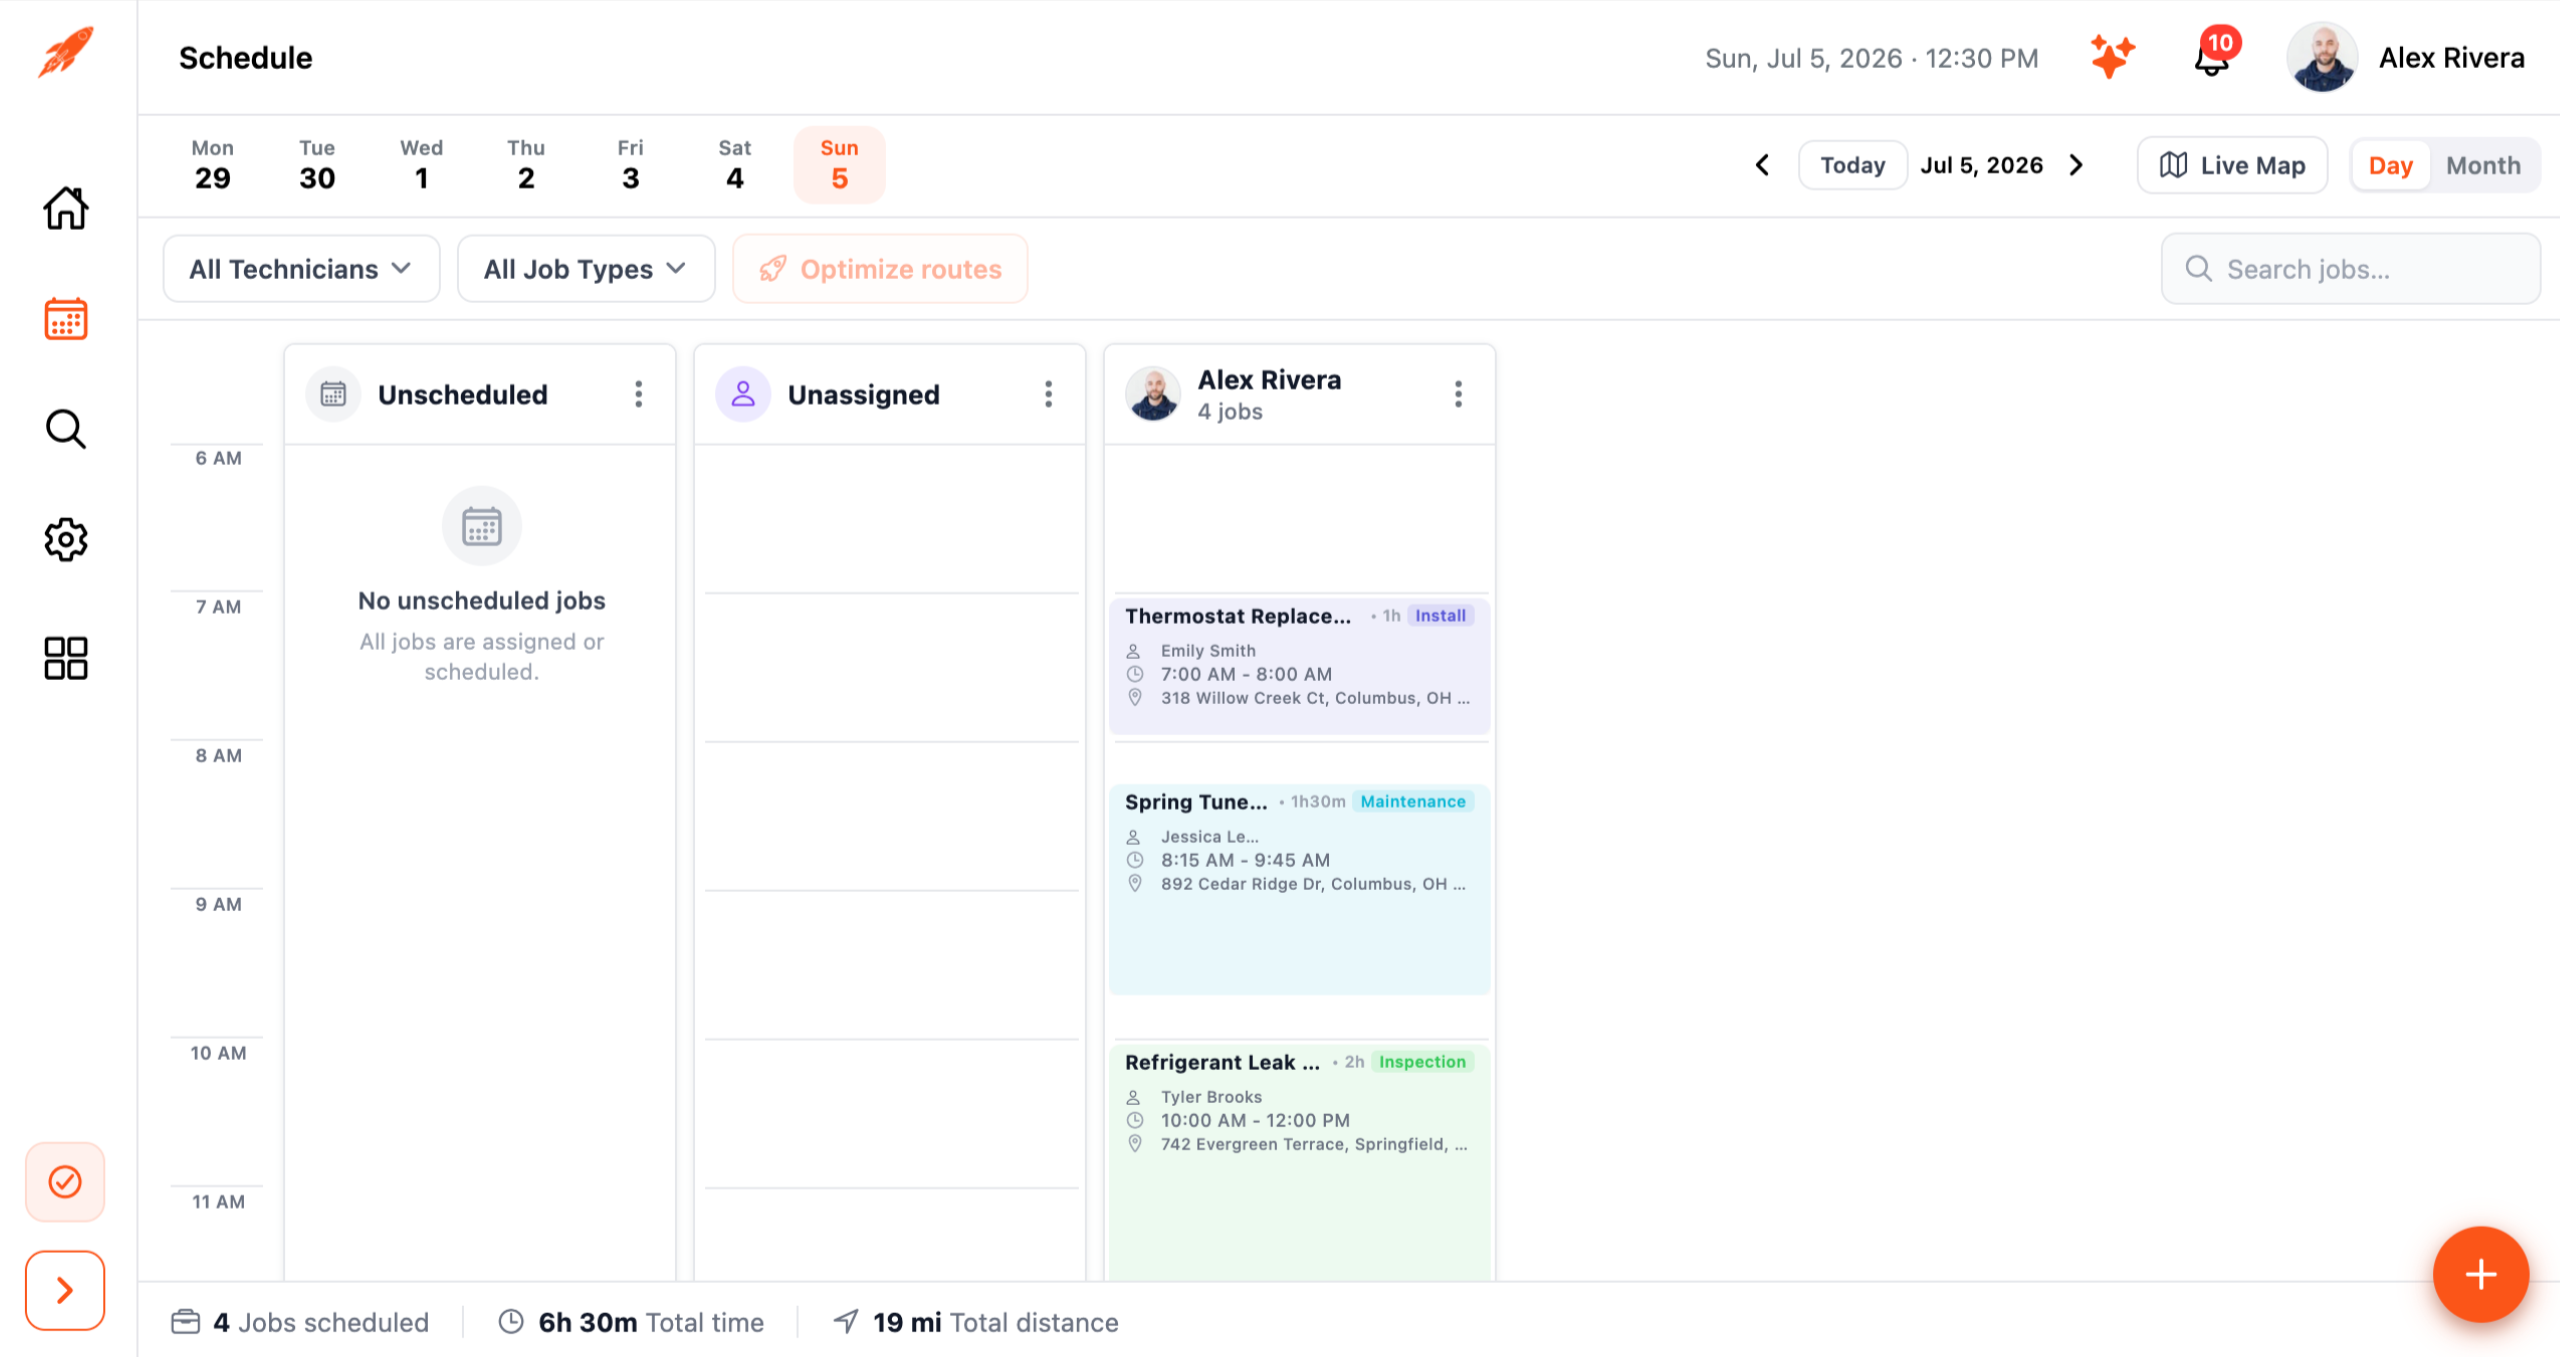
Task: Click the Jul 5, 2026 date label
Action: [x=1981, y=165]
